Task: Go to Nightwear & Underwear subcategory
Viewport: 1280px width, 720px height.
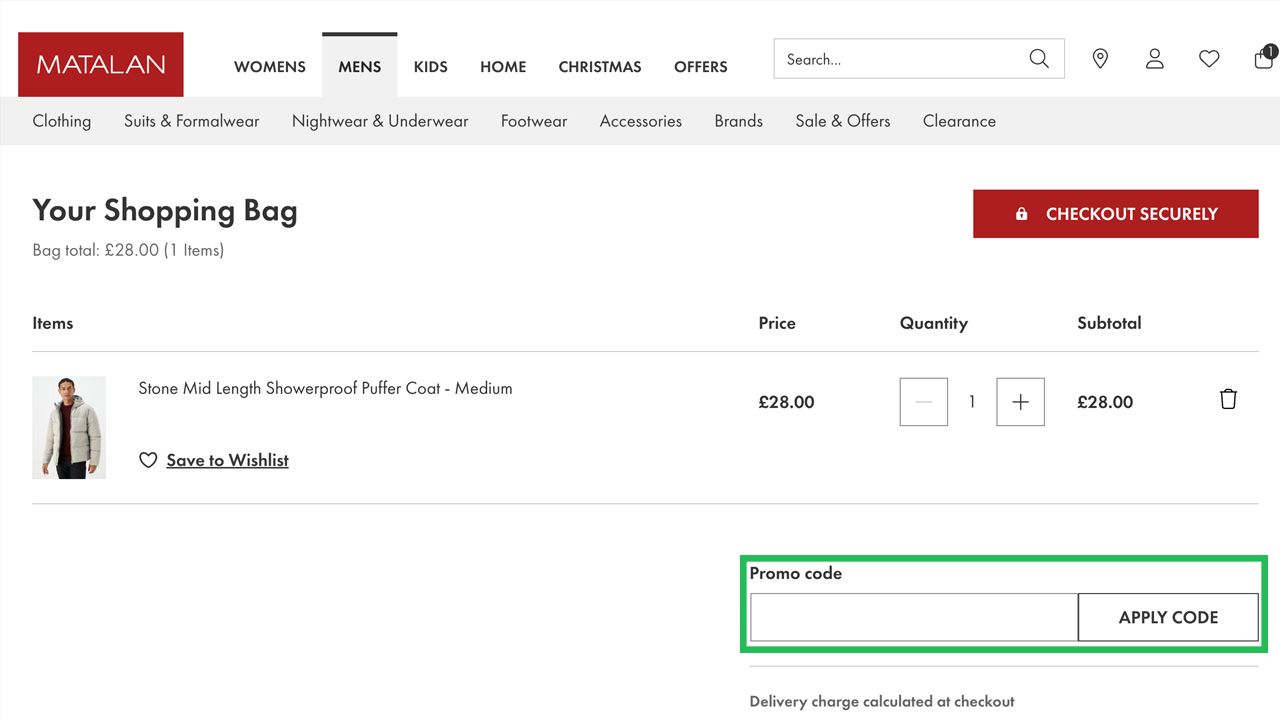Action: (x=380, y=121)
